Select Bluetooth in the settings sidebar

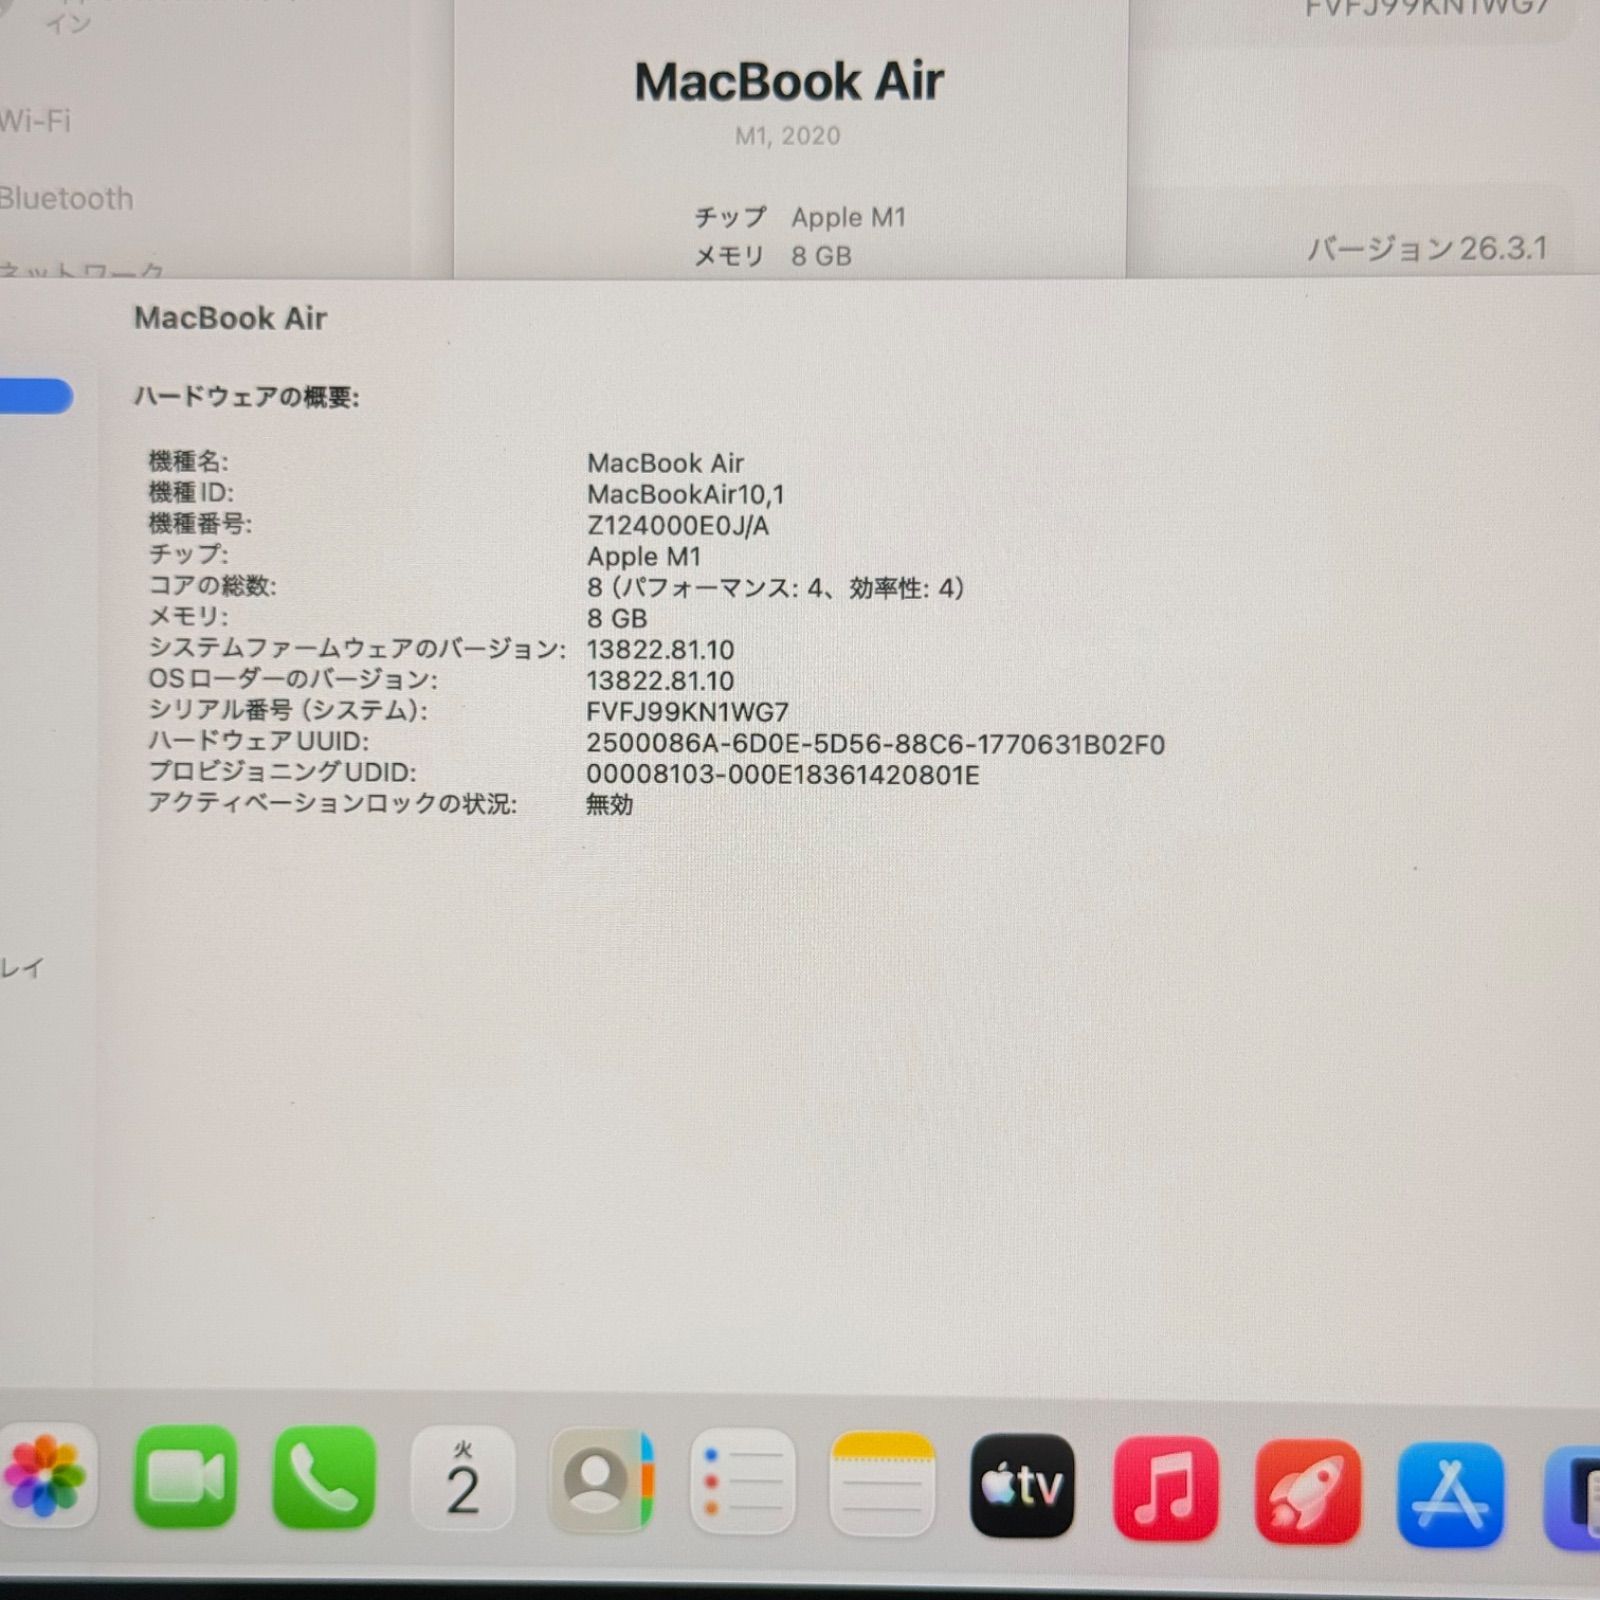(x=66, y=198)
